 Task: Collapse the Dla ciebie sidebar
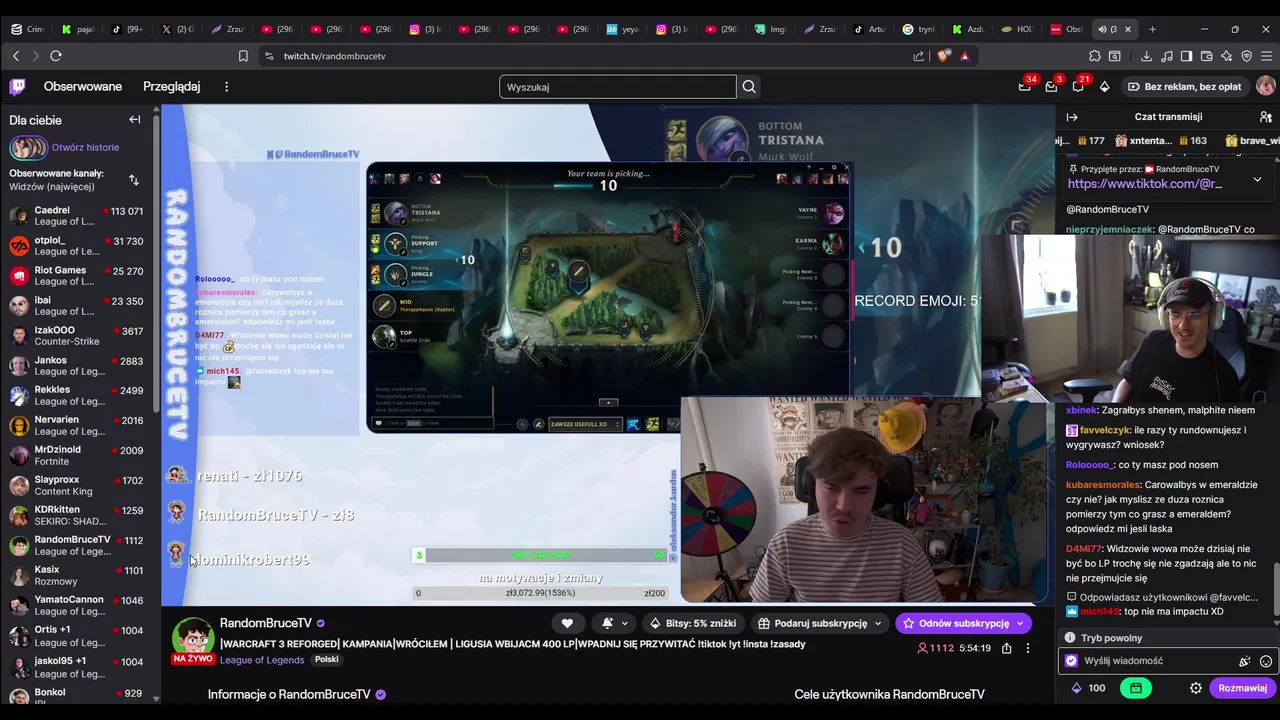point(135,120)
